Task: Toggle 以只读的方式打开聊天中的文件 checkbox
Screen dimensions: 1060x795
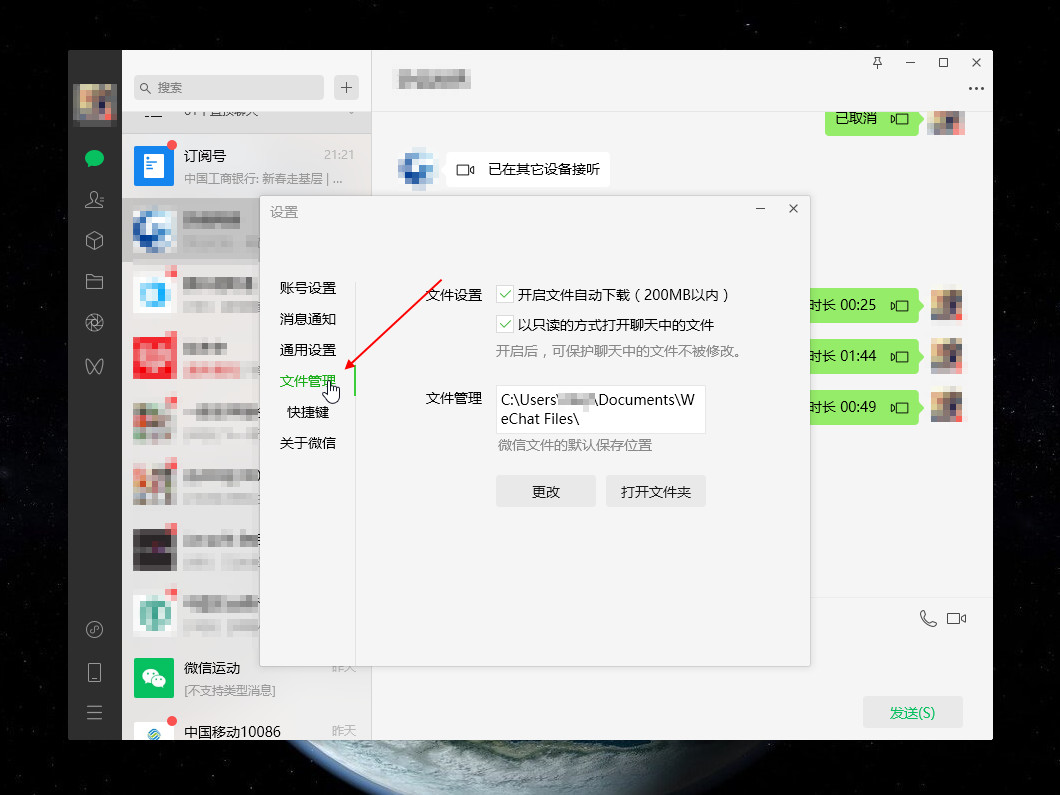Action: pyautogui.click(x=505, y=324)
